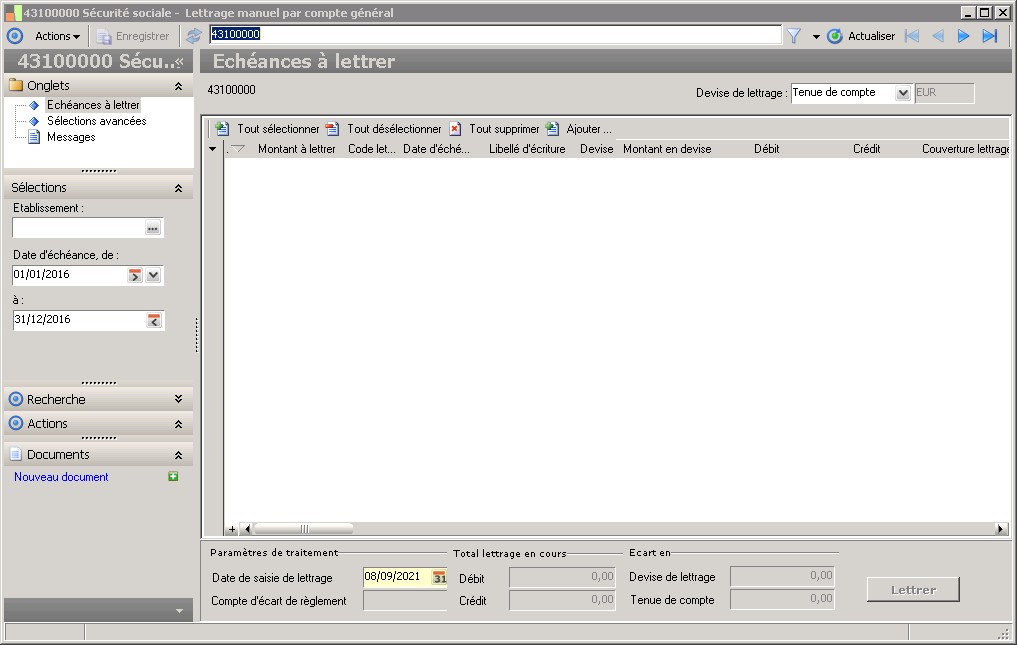This screenshot has width=1017, height=645.
Task: Click the filter funnel icon
Action: click(794, 36)
